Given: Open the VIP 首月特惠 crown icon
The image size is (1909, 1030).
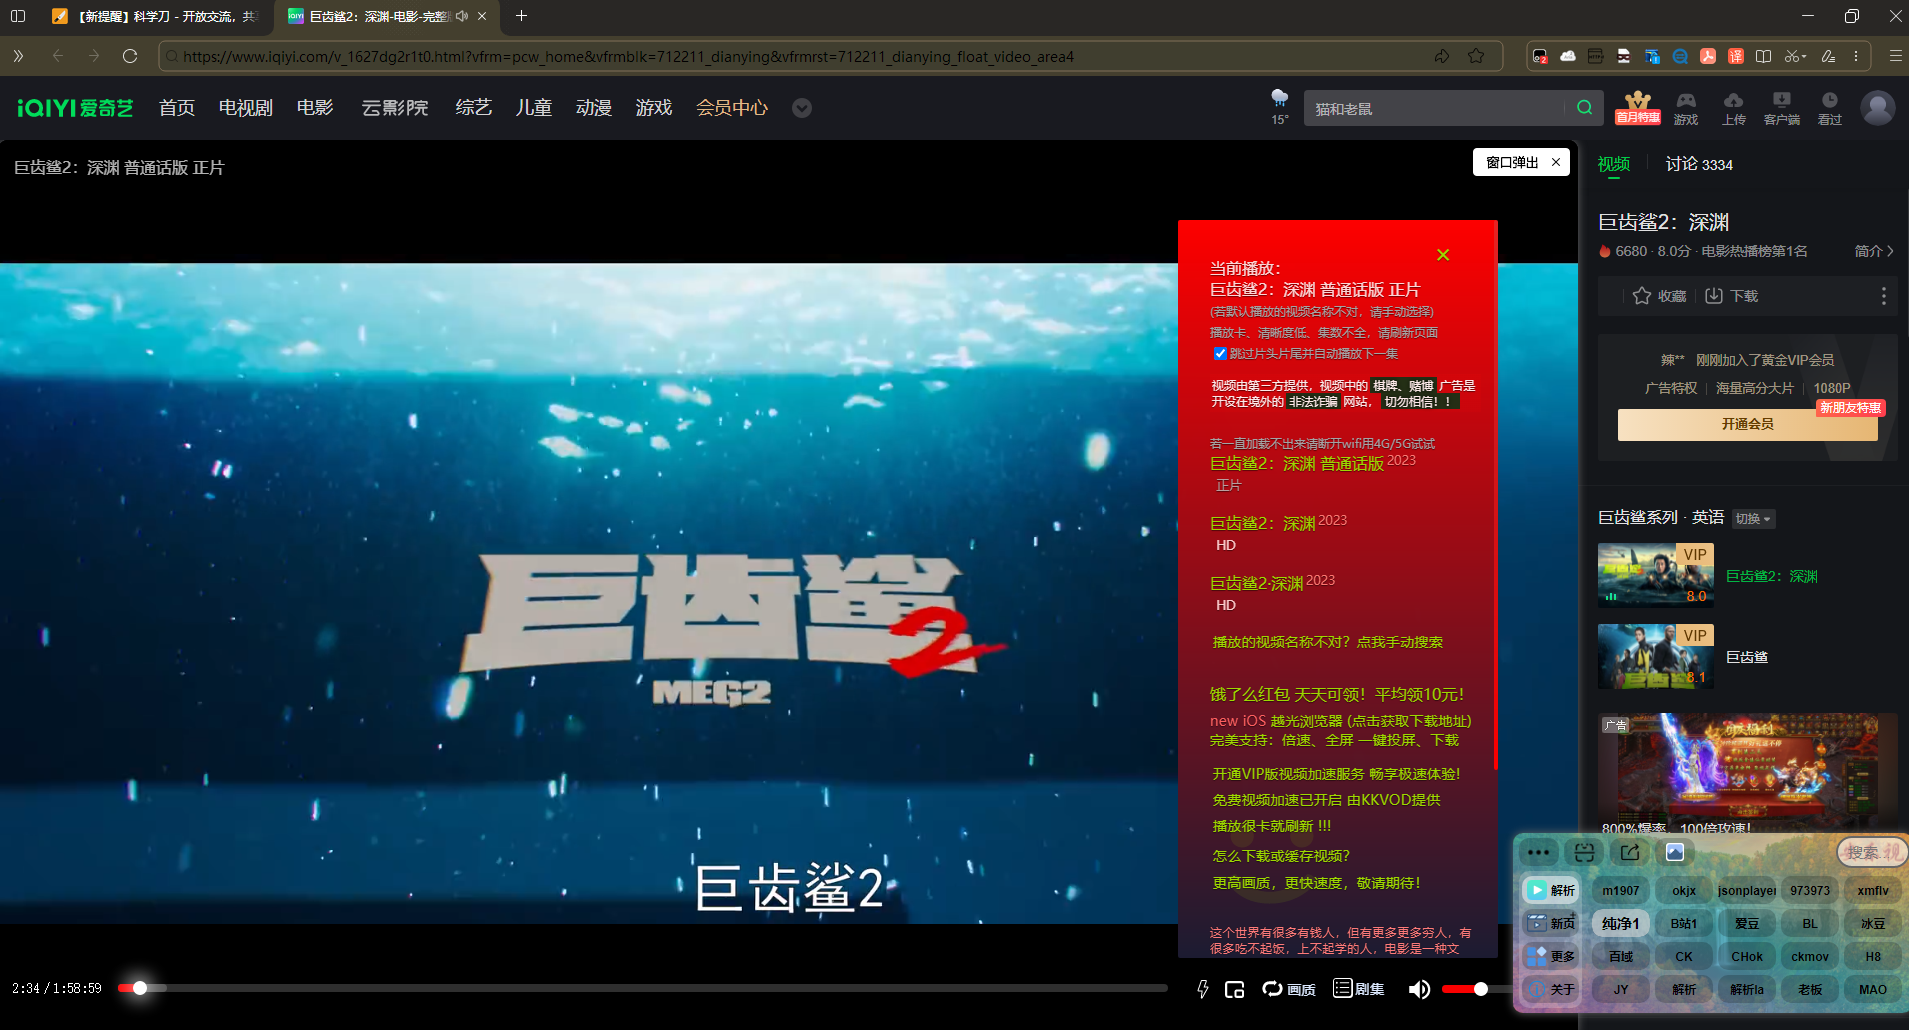Looking at the screenshot, I should 1636,107.
